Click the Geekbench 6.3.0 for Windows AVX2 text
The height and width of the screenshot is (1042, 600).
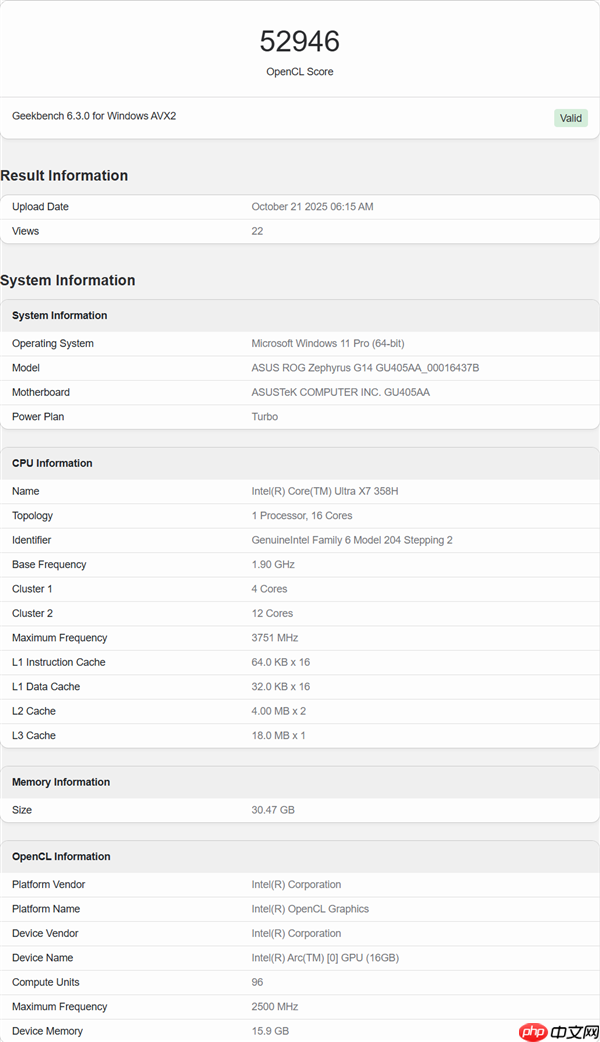click(x=94, y=116)
